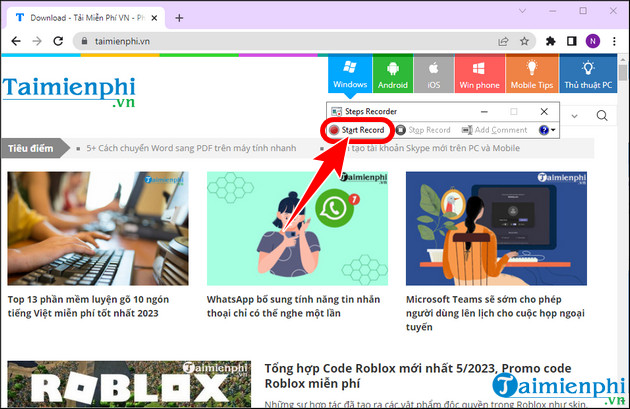Select the iOS category tab
The height and width of the screenshot is (409, 630).
tap(434, 74)
